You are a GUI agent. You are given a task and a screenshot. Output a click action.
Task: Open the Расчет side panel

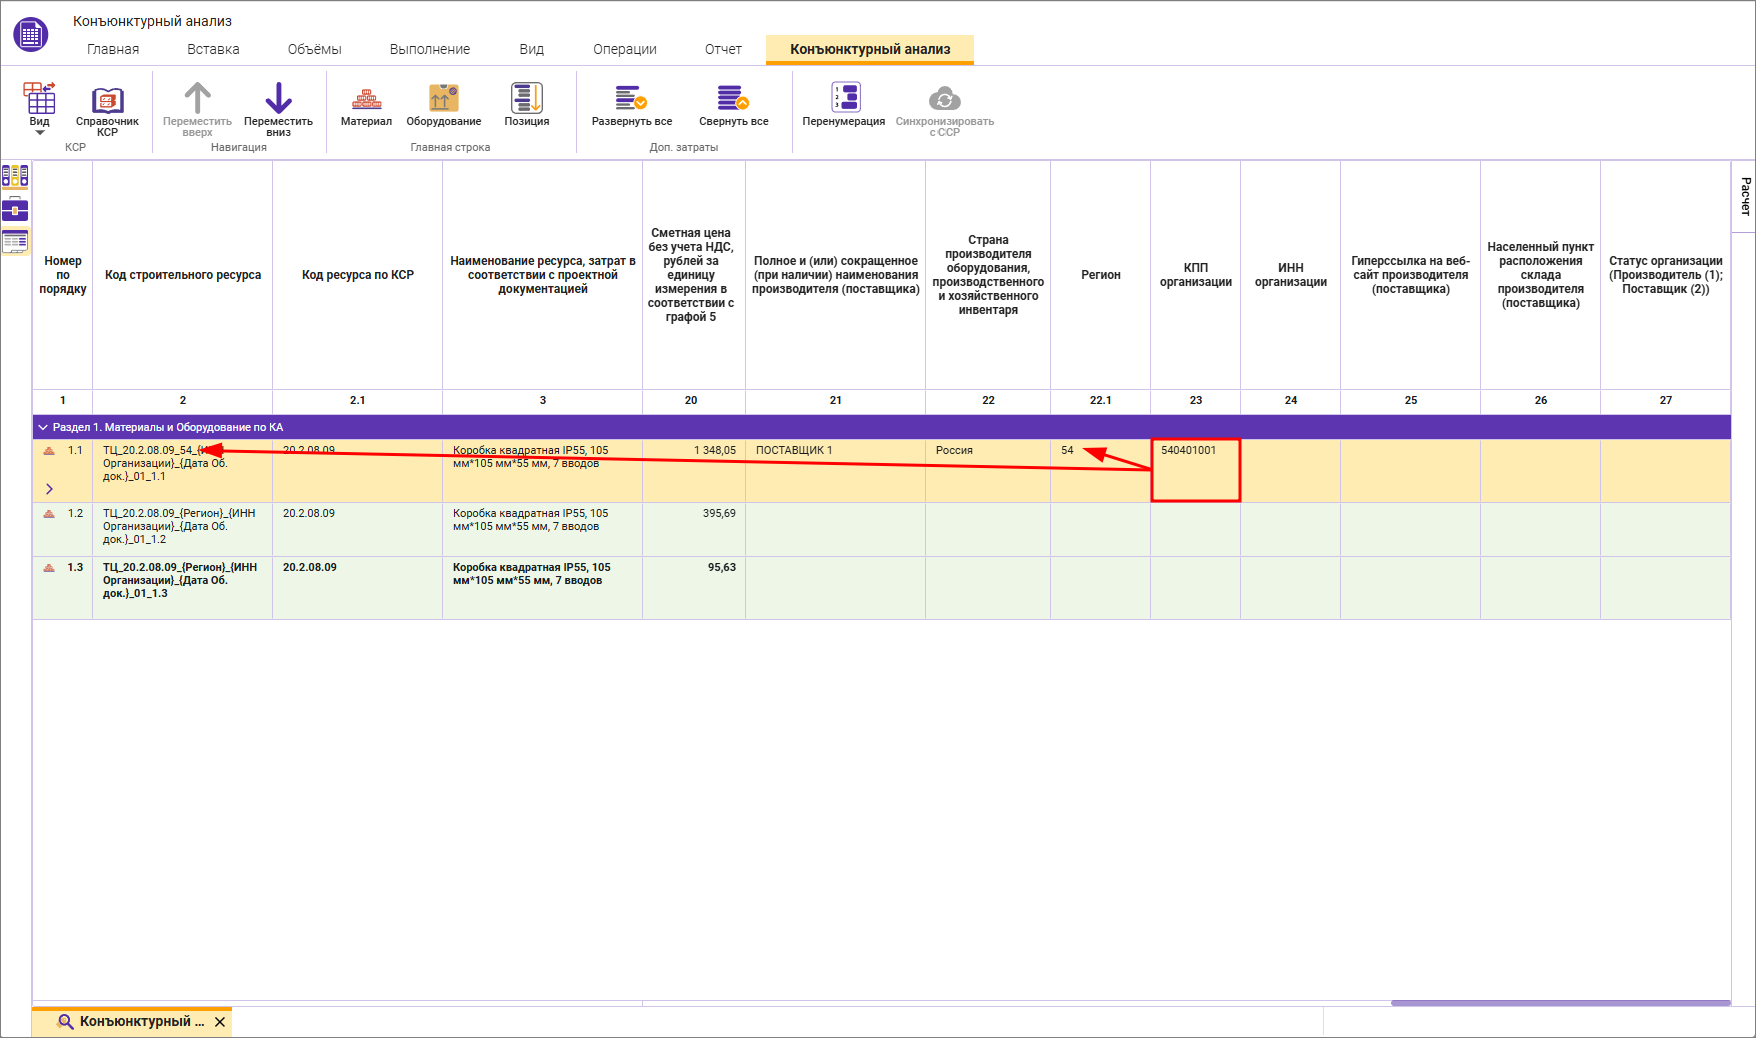[1745, 196]
